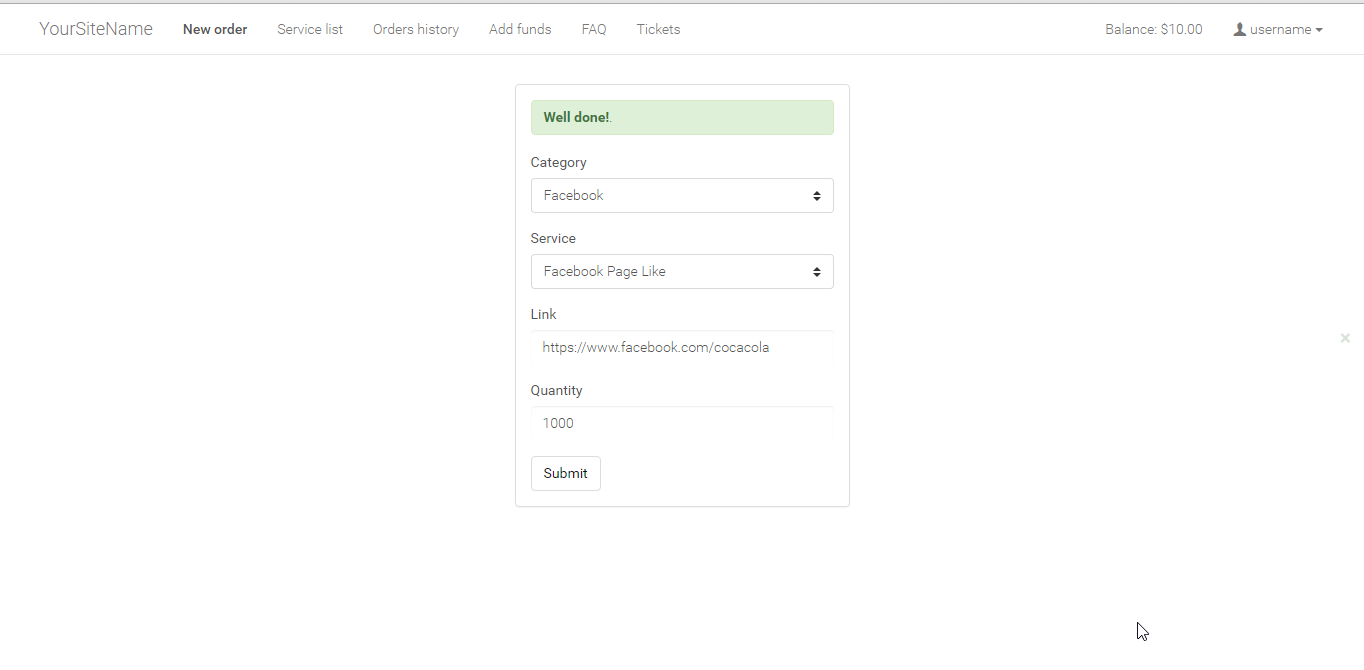The image size is (1364, 670).
Task: Click the Service field label
Action: pos(553,239)
